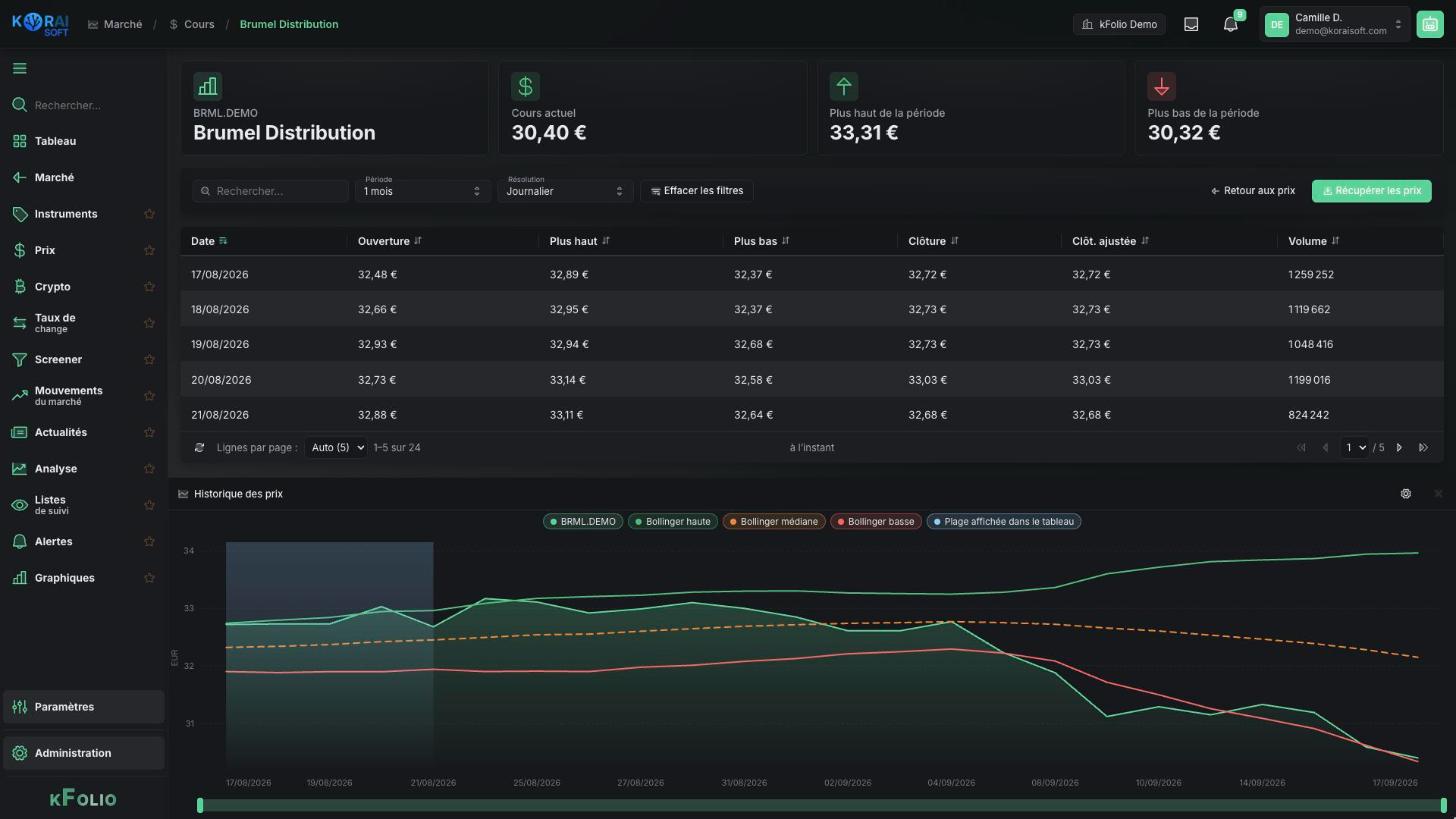This screenshot has width=1456, height=819.
Task: Click the right handle of chart range slider
Action: [1443, 805]
